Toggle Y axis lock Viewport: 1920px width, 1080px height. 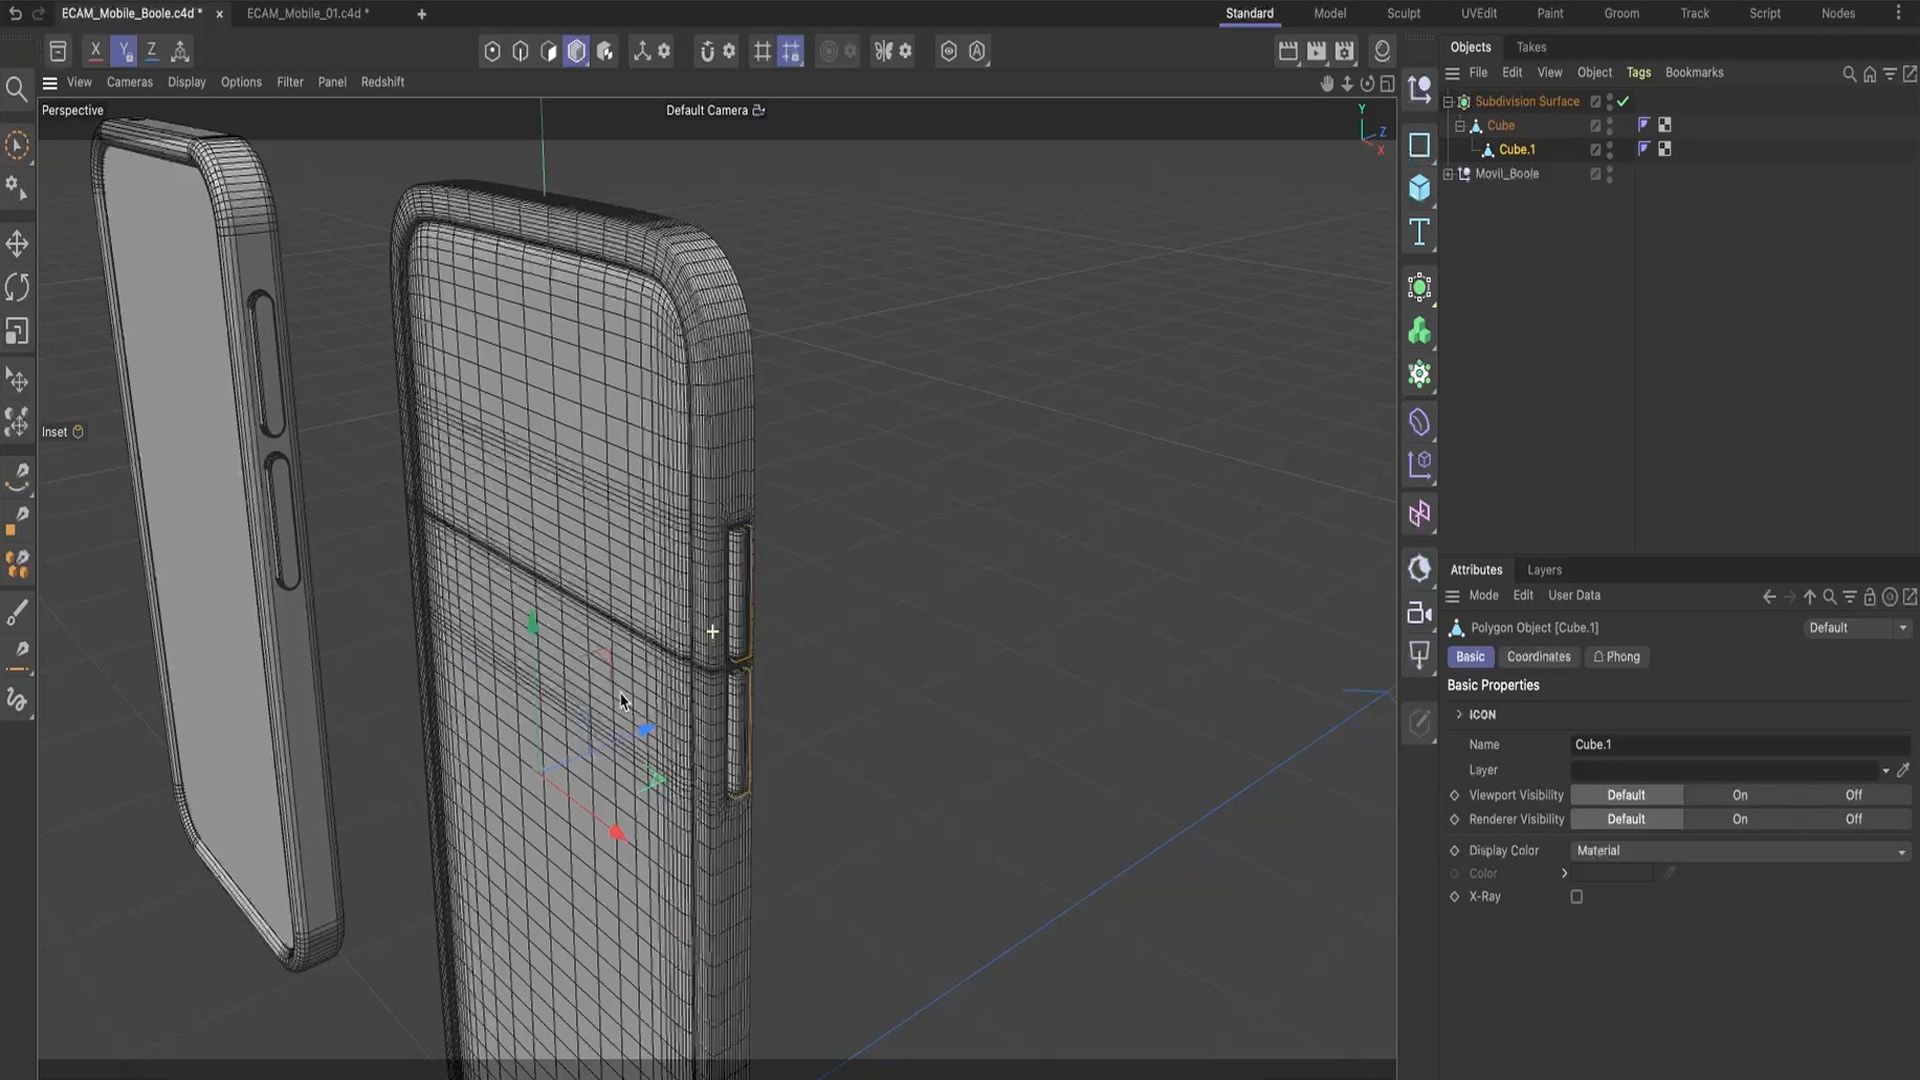pos(123,51)
